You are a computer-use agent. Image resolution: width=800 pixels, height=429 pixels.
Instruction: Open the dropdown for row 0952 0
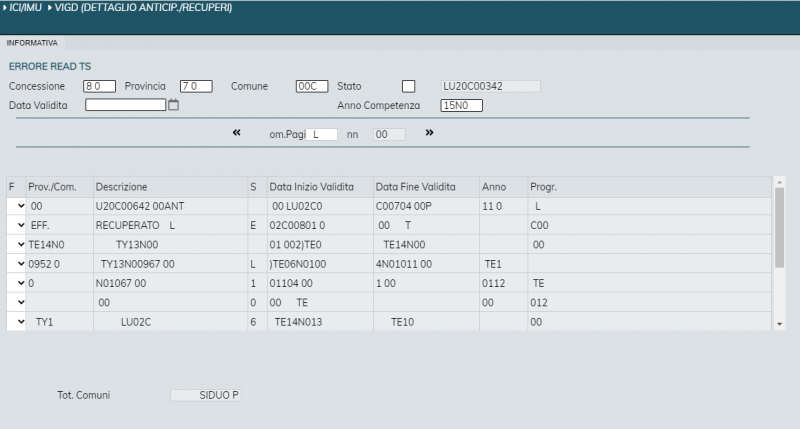pyautogui.click(x=19, y=264)
